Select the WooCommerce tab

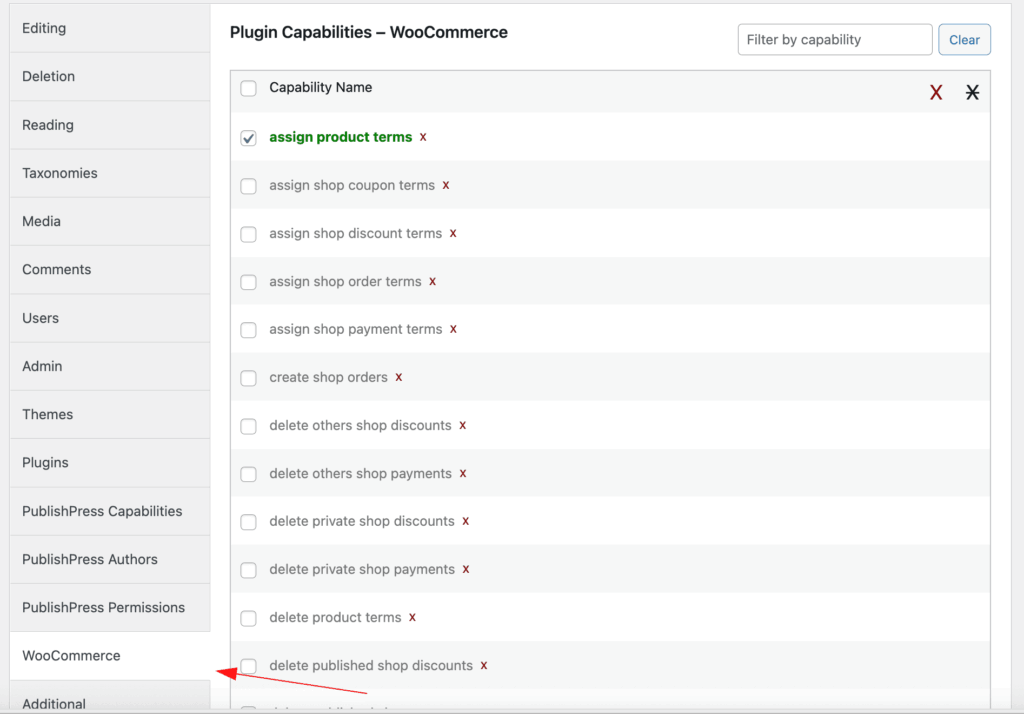110,656
